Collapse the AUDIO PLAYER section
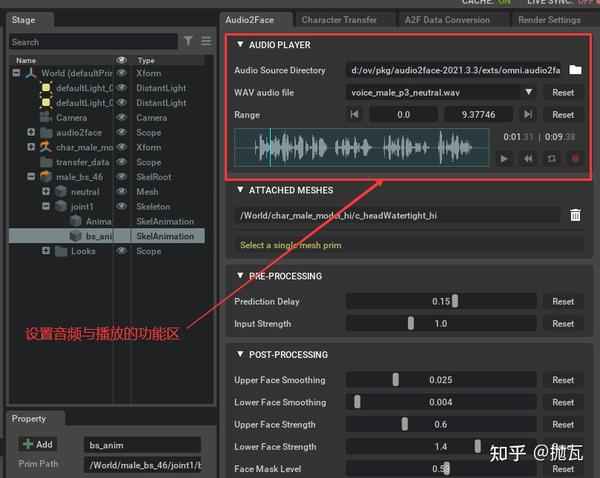 (x=240, y=45)
